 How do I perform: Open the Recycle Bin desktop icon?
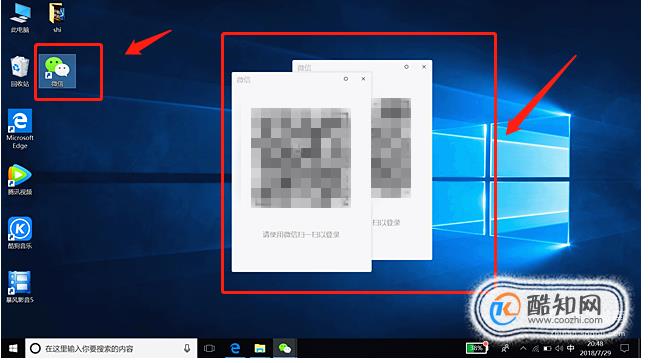(x=19, y=71)
